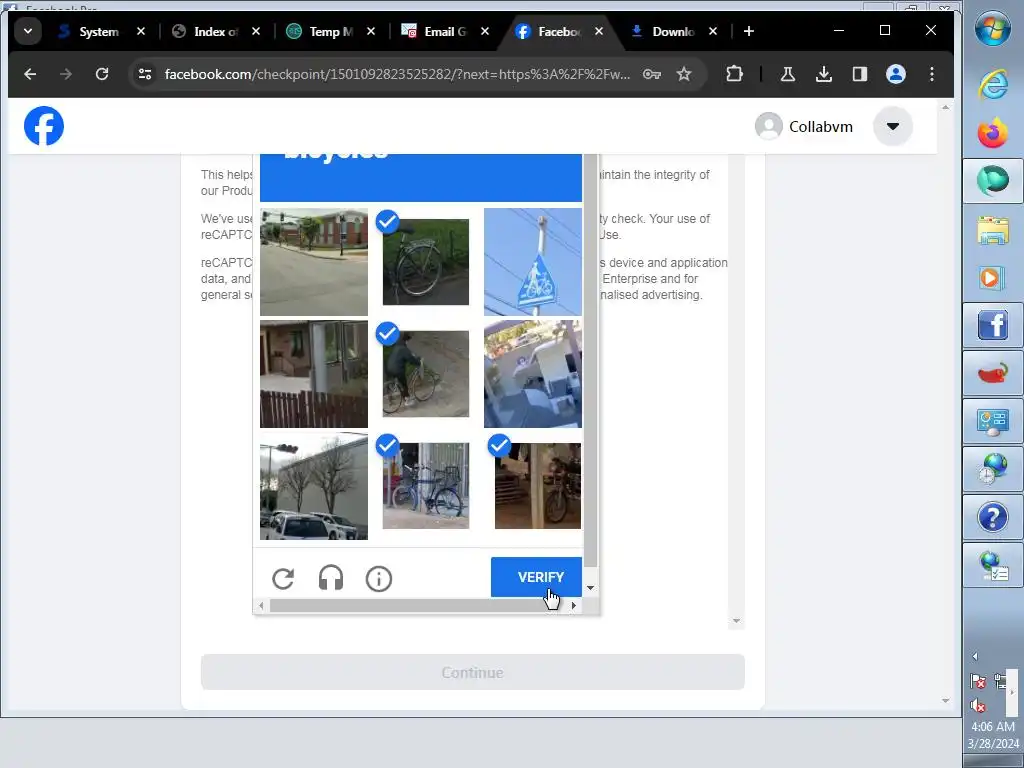The image size is (1024, 768).
Task: Click the captcha scroll-left arrow
Action: 261,606
